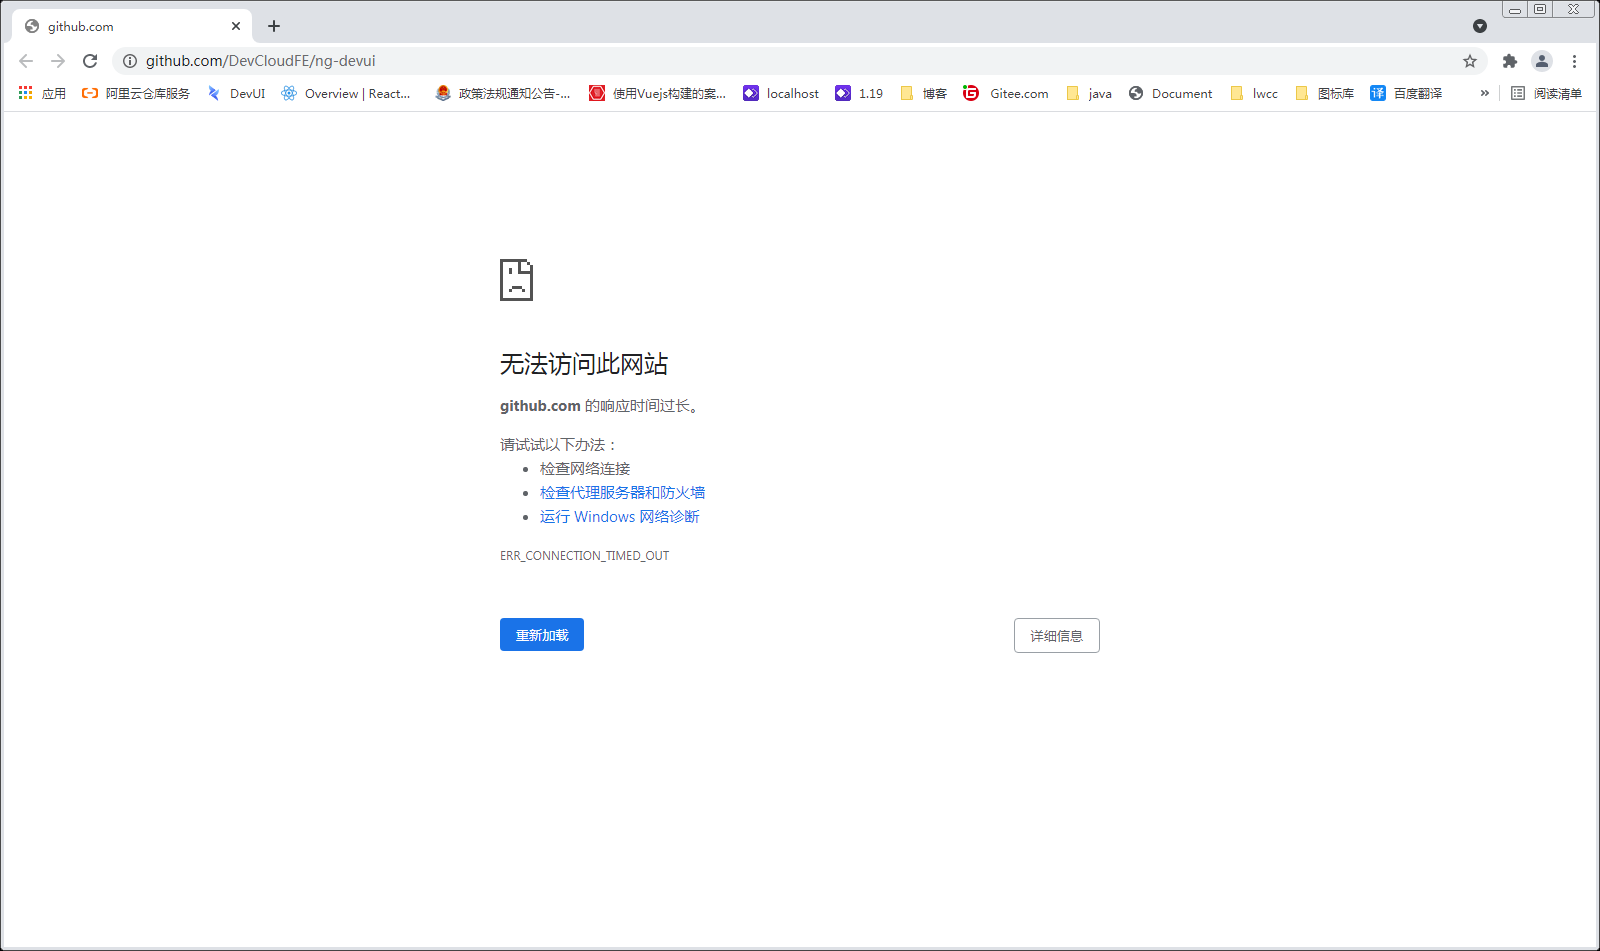Open the Extensions puzzle icon

[x=1510, y=61]
